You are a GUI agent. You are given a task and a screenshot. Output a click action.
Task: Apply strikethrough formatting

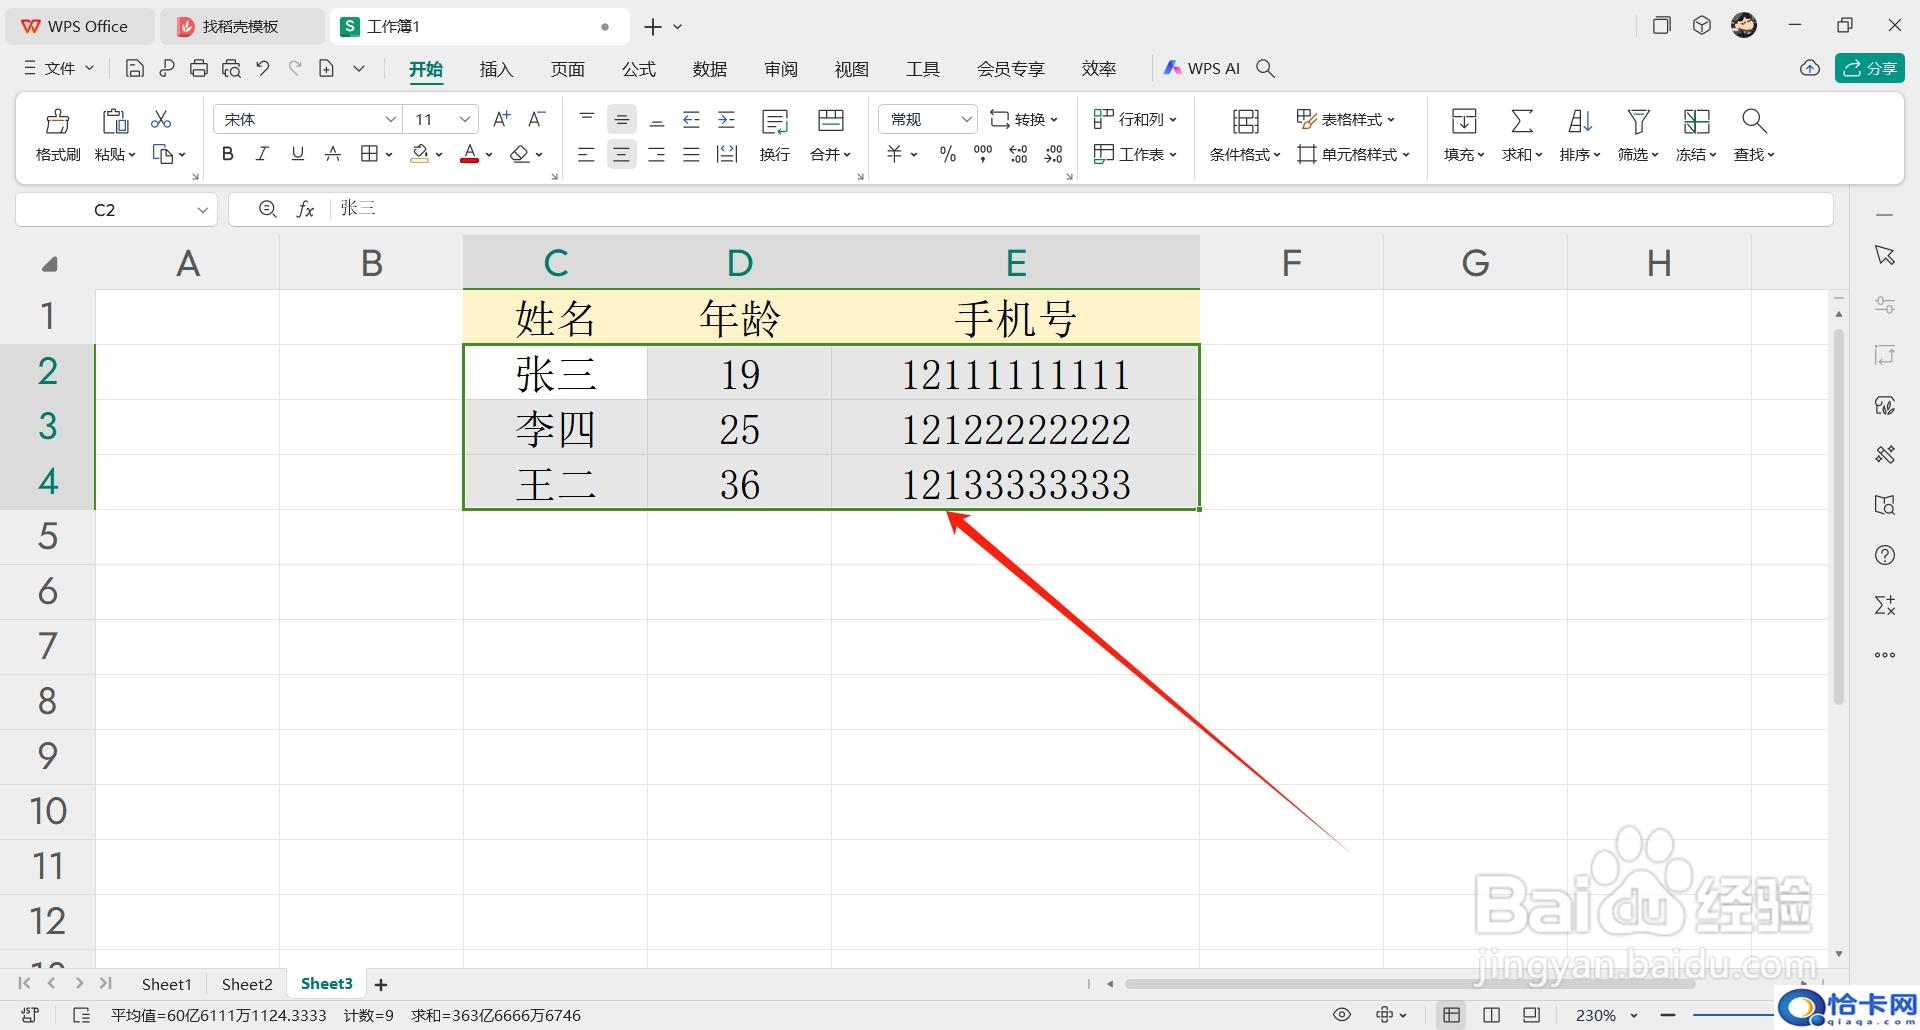pyautogui.click(x=333, y=154)
